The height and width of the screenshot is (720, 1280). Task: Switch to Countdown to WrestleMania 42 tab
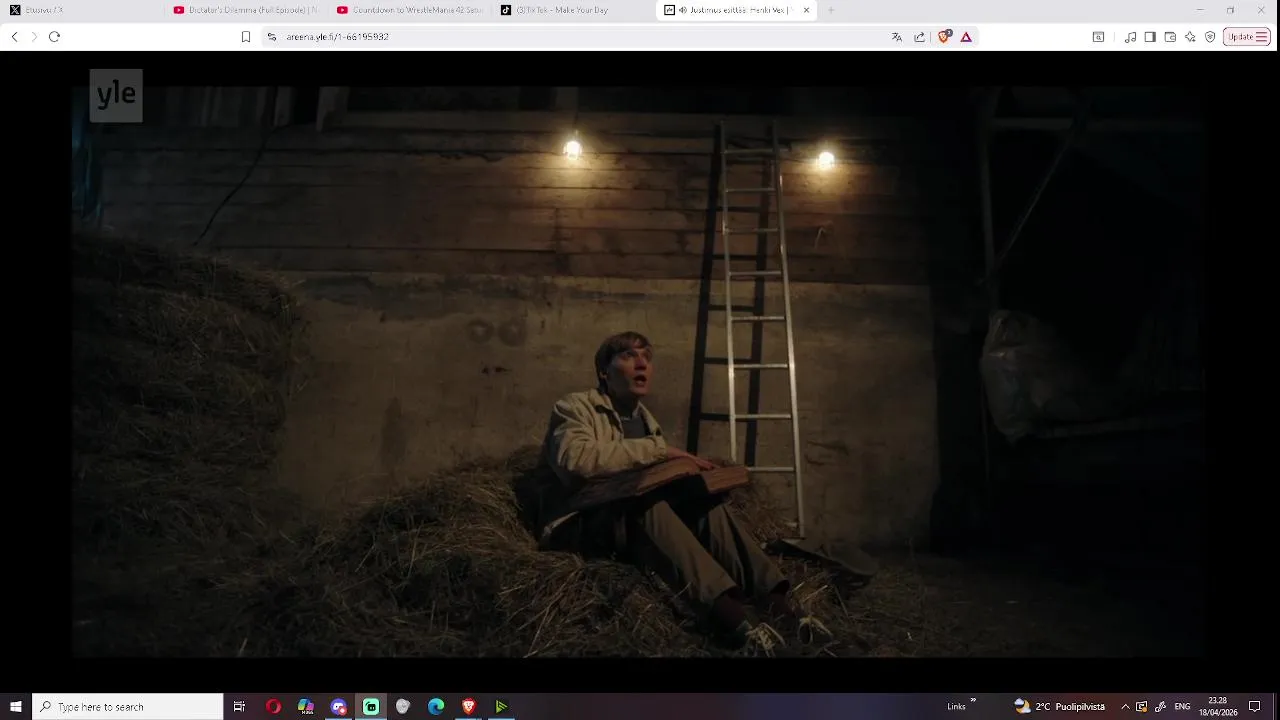pyautogui.click(x=410, y=10)
